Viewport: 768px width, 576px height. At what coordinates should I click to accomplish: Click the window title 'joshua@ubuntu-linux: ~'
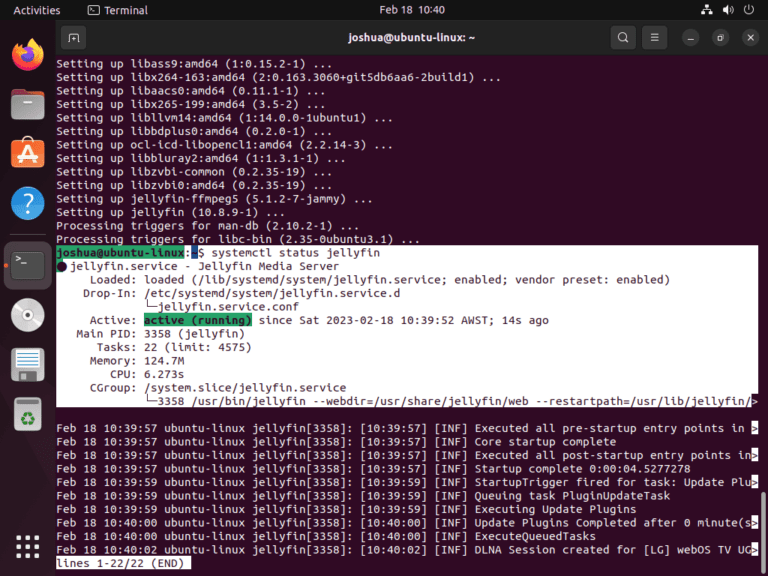(411, 38)
